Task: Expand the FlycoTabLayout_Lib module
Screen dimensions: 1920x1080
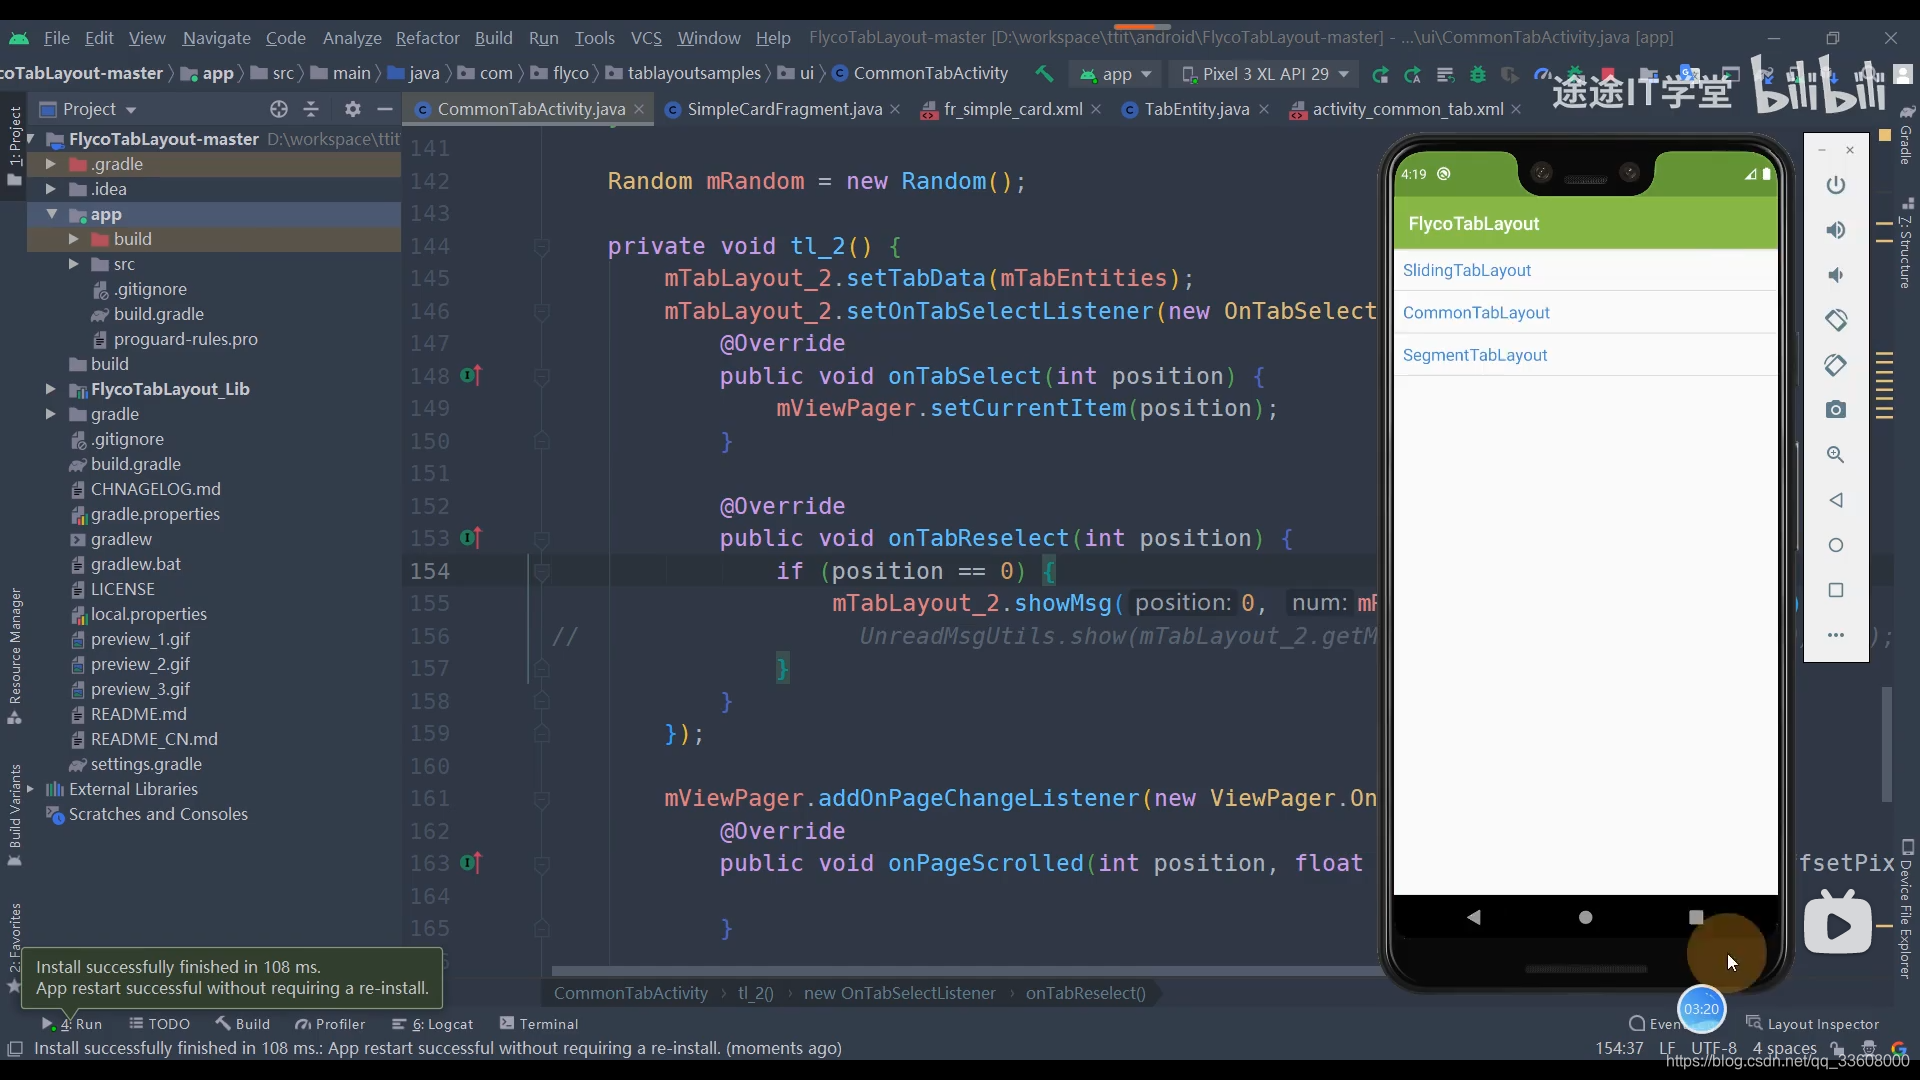Action: pyautogui.click(x=50, y=389)
